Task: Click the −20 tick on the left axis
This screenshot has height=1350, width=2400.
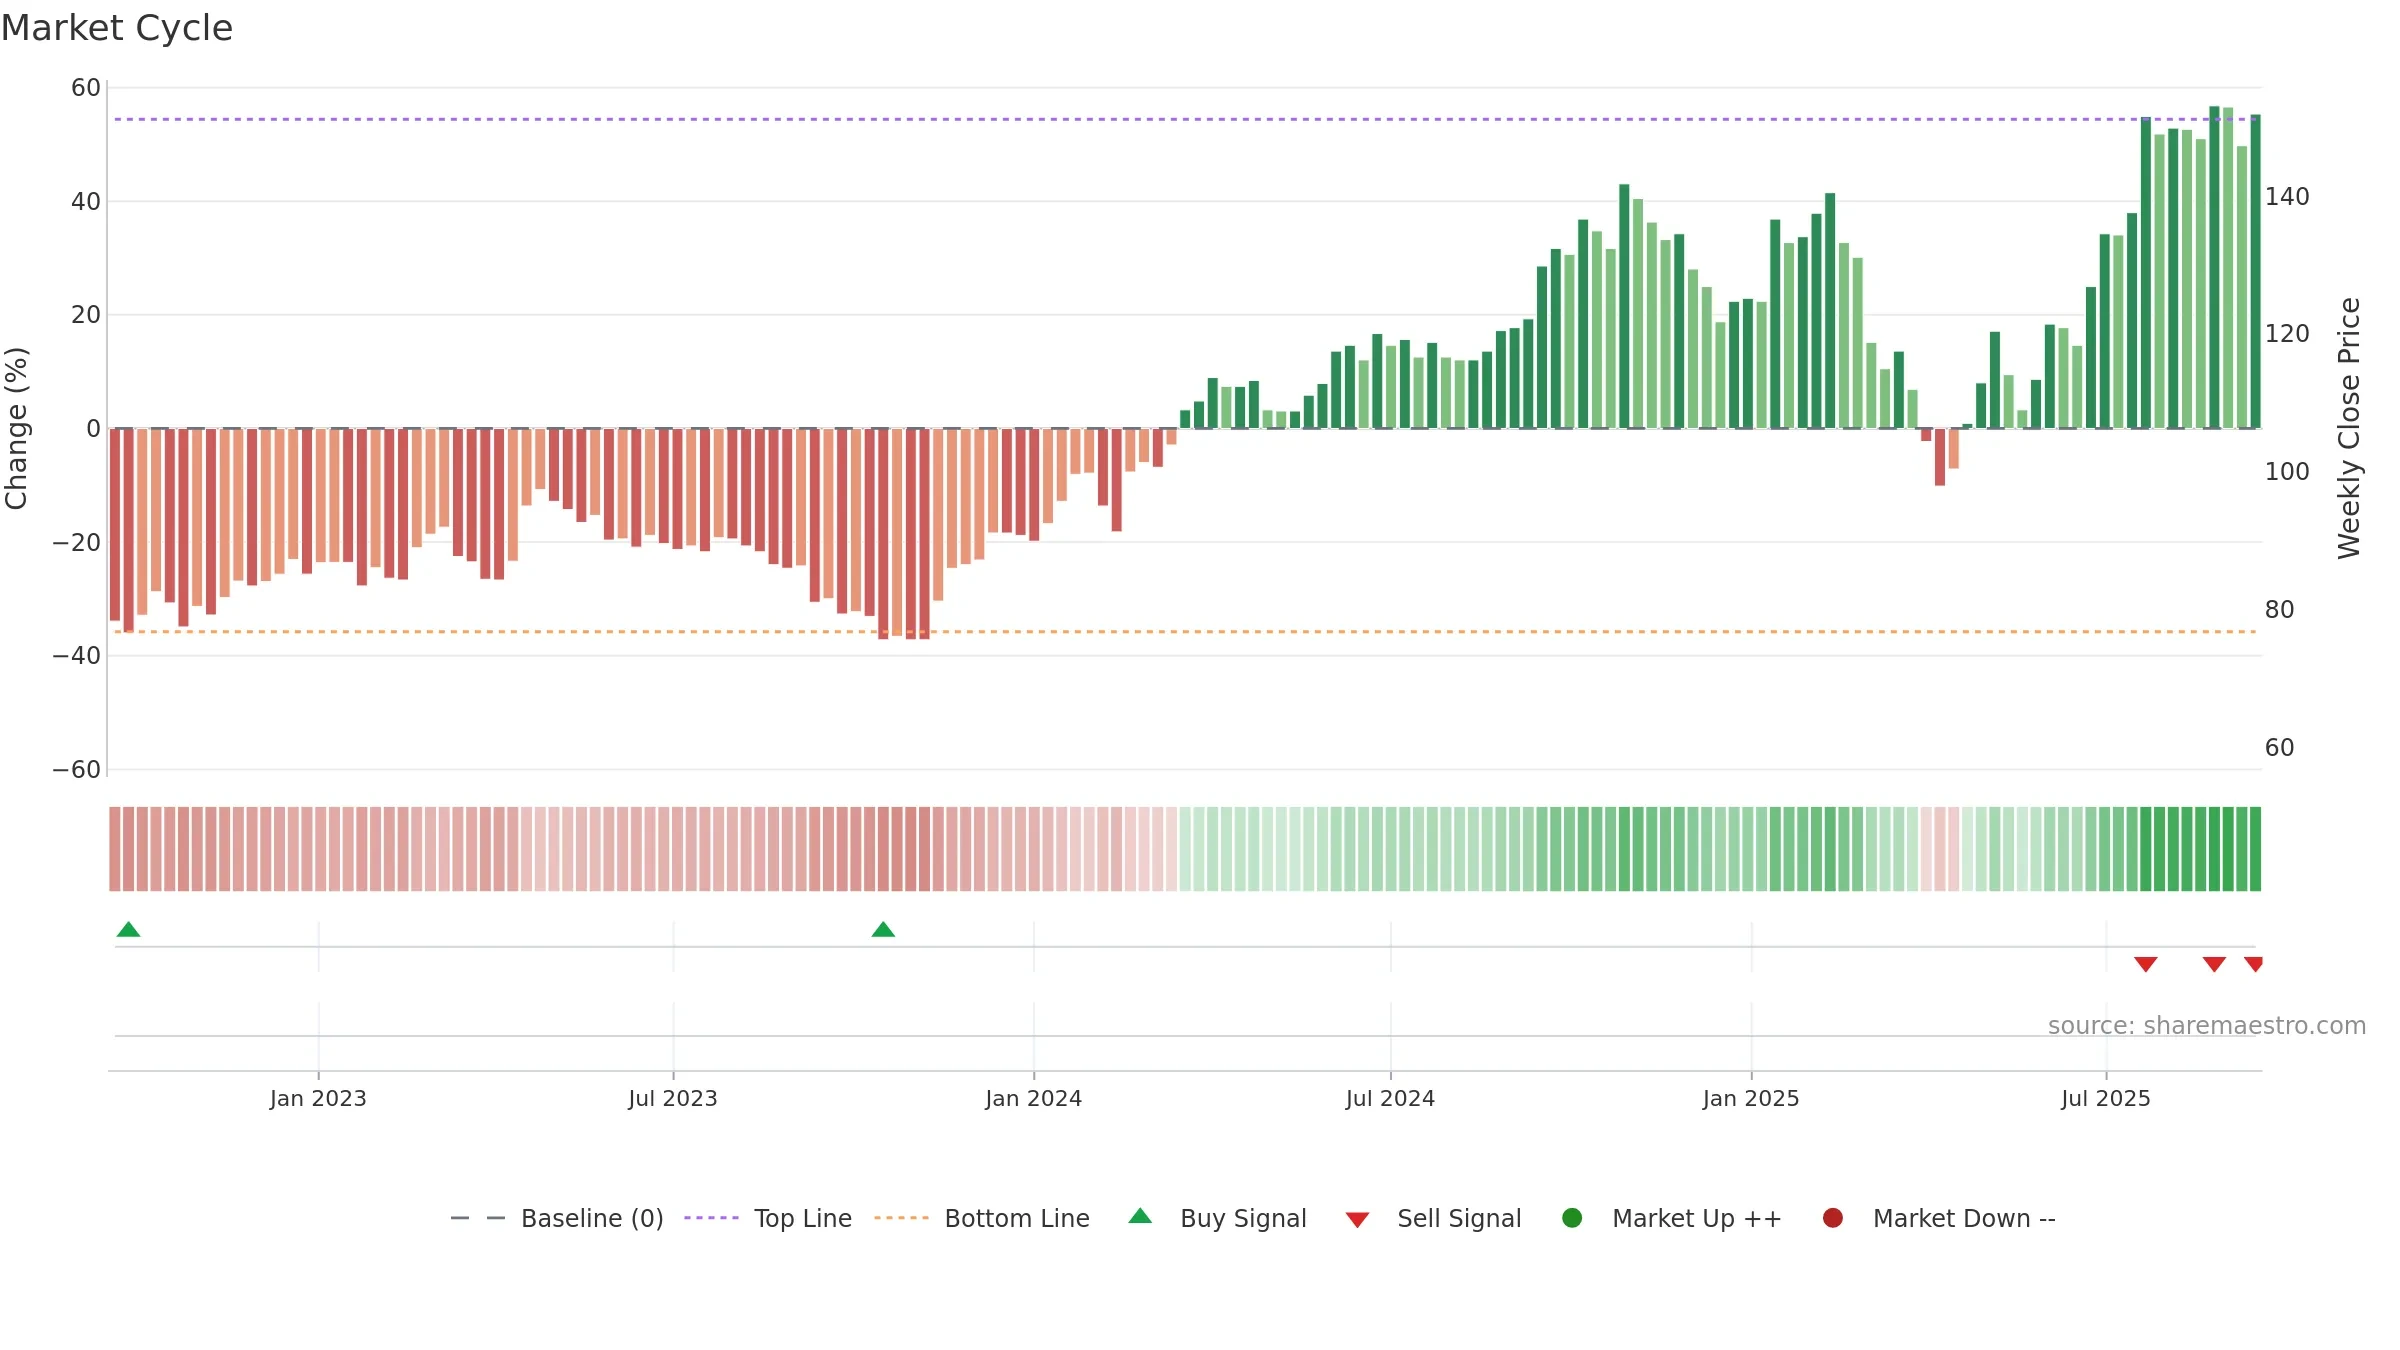Action: (x=77, y=543)
